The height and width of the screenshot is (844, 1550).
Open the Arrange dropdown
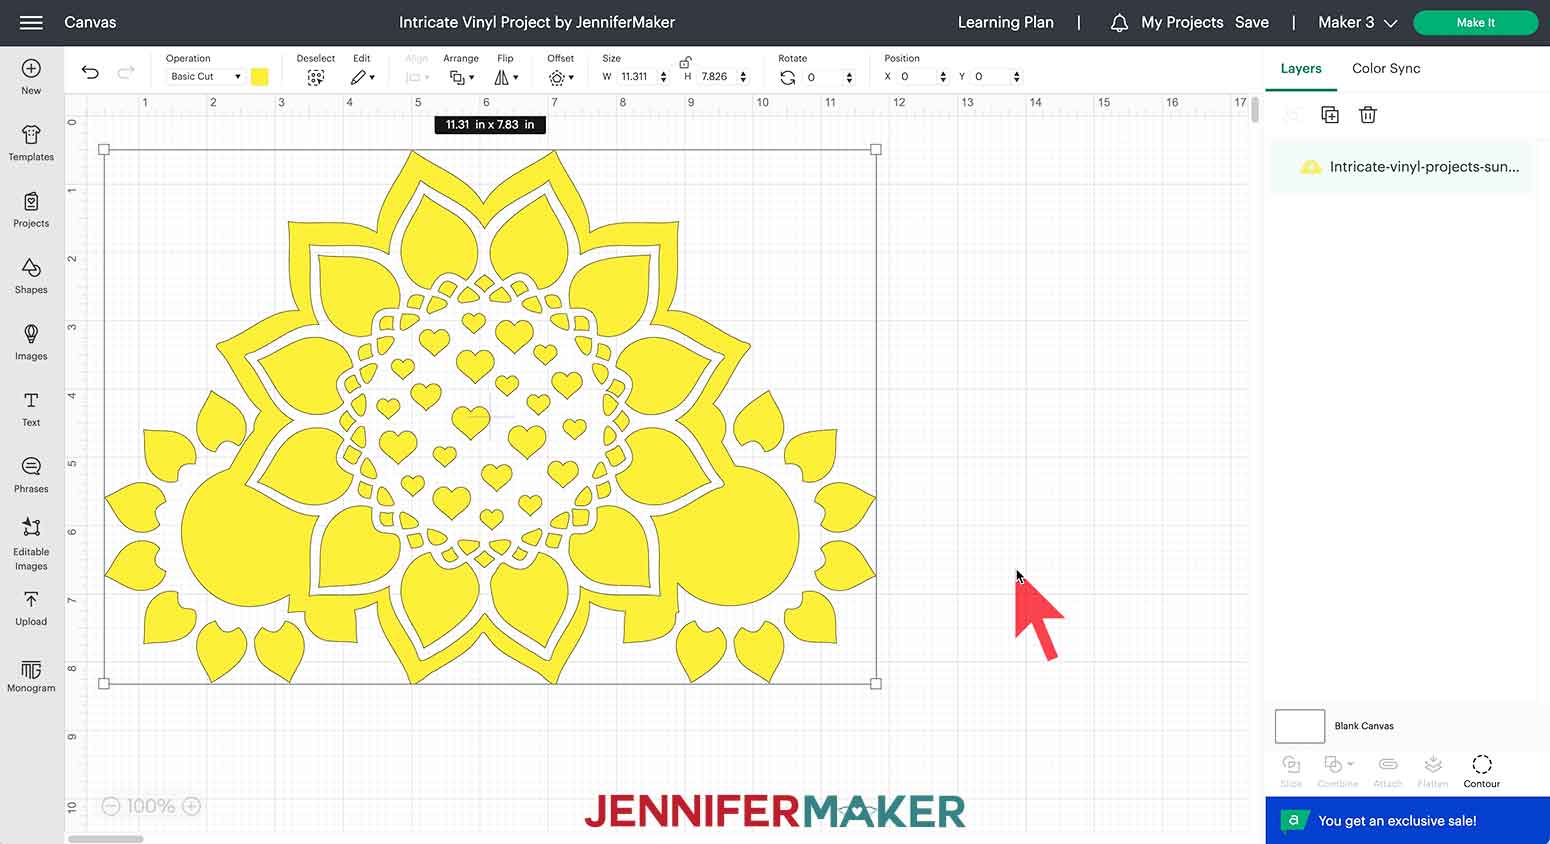click(461, 77)
